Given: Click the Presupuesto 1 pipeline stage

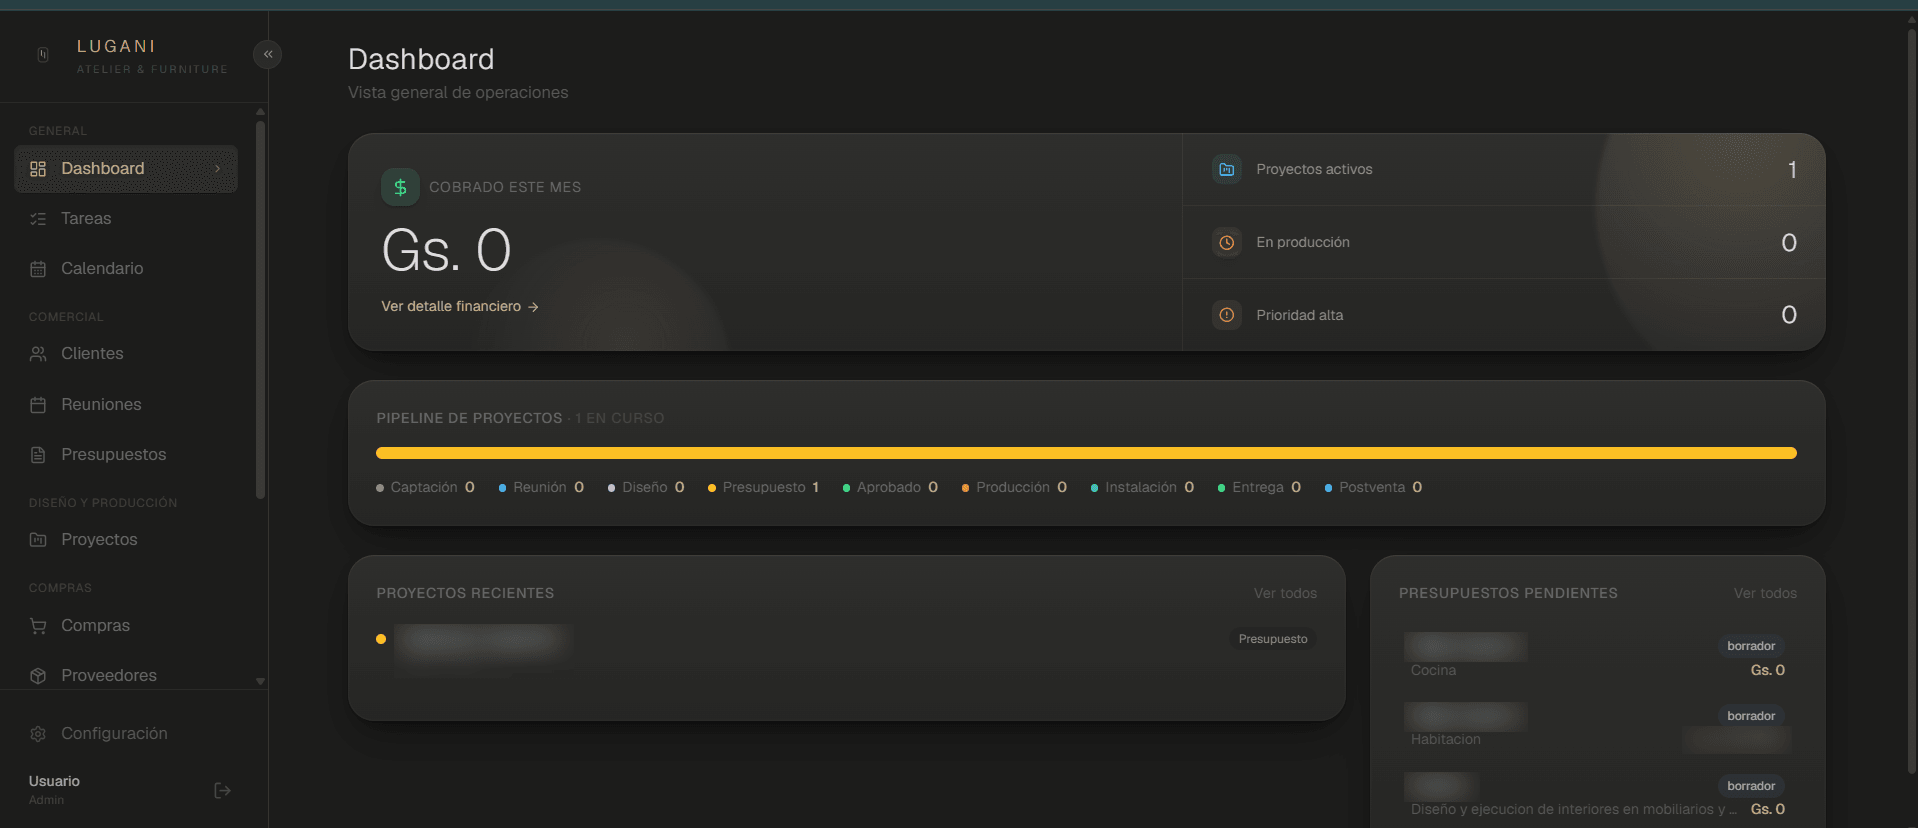Looking at the screenshot, I should coord(764,487).
